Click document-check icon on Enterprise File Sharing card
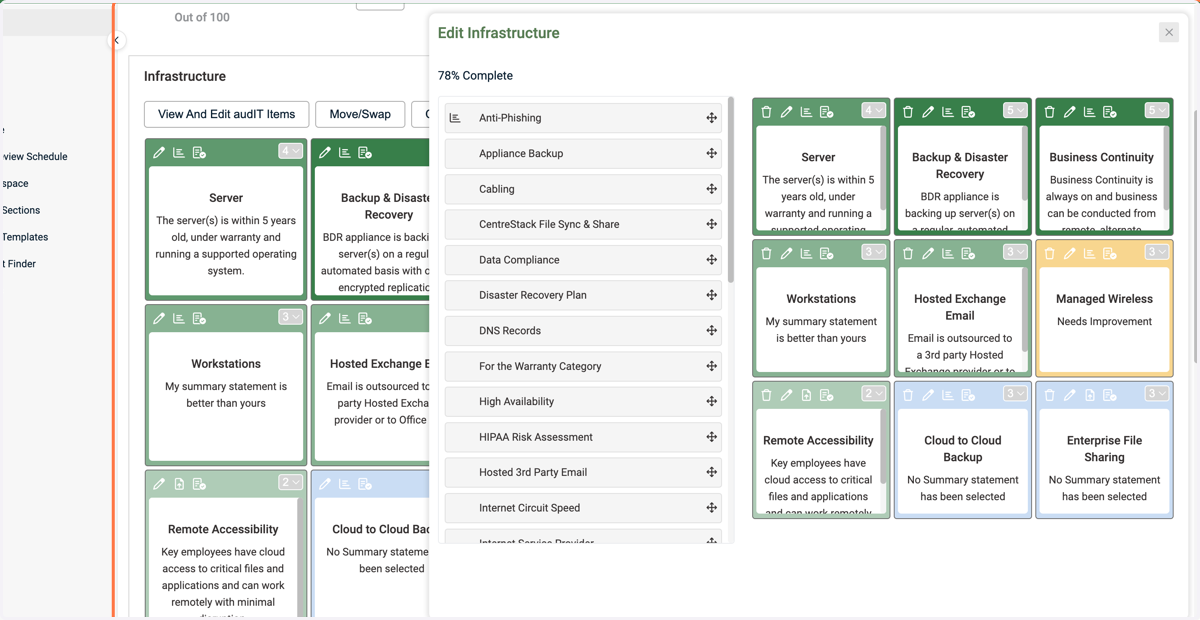Image resolution: width=1200 pixels, height=620 pixels. (x=1110, y=395)
